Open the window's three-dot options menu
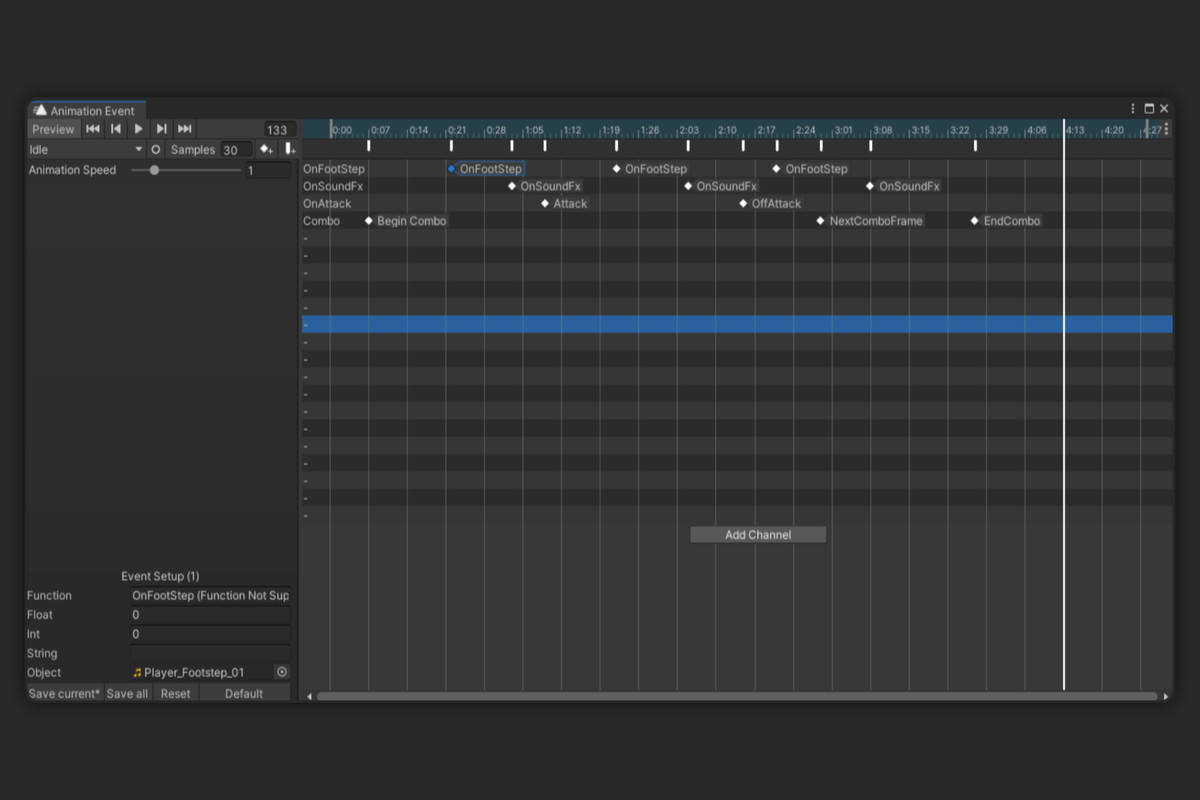 pos(1132,109)
